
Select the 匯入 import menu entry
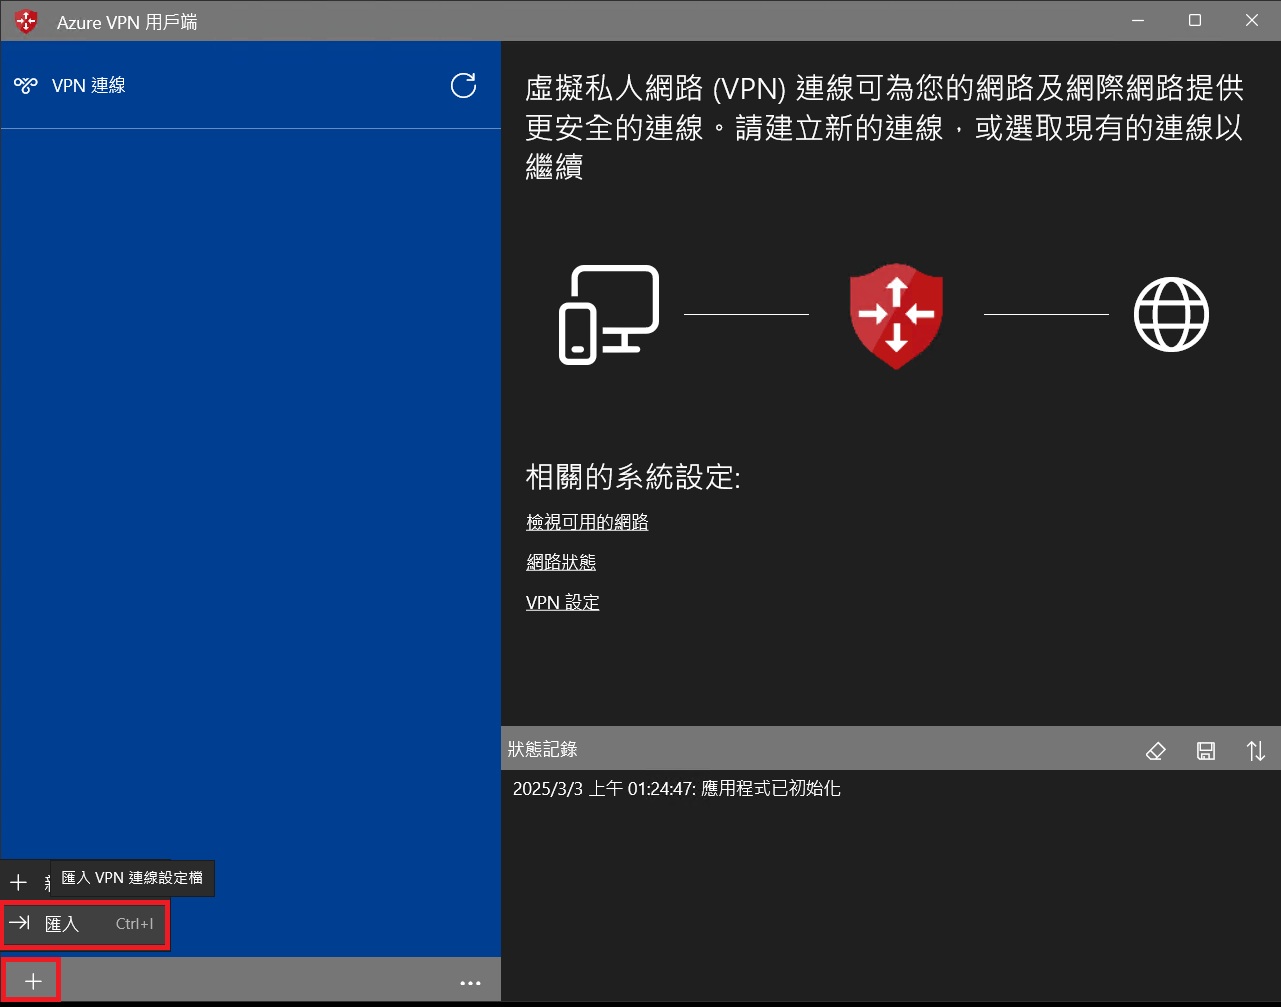(85, 924)
